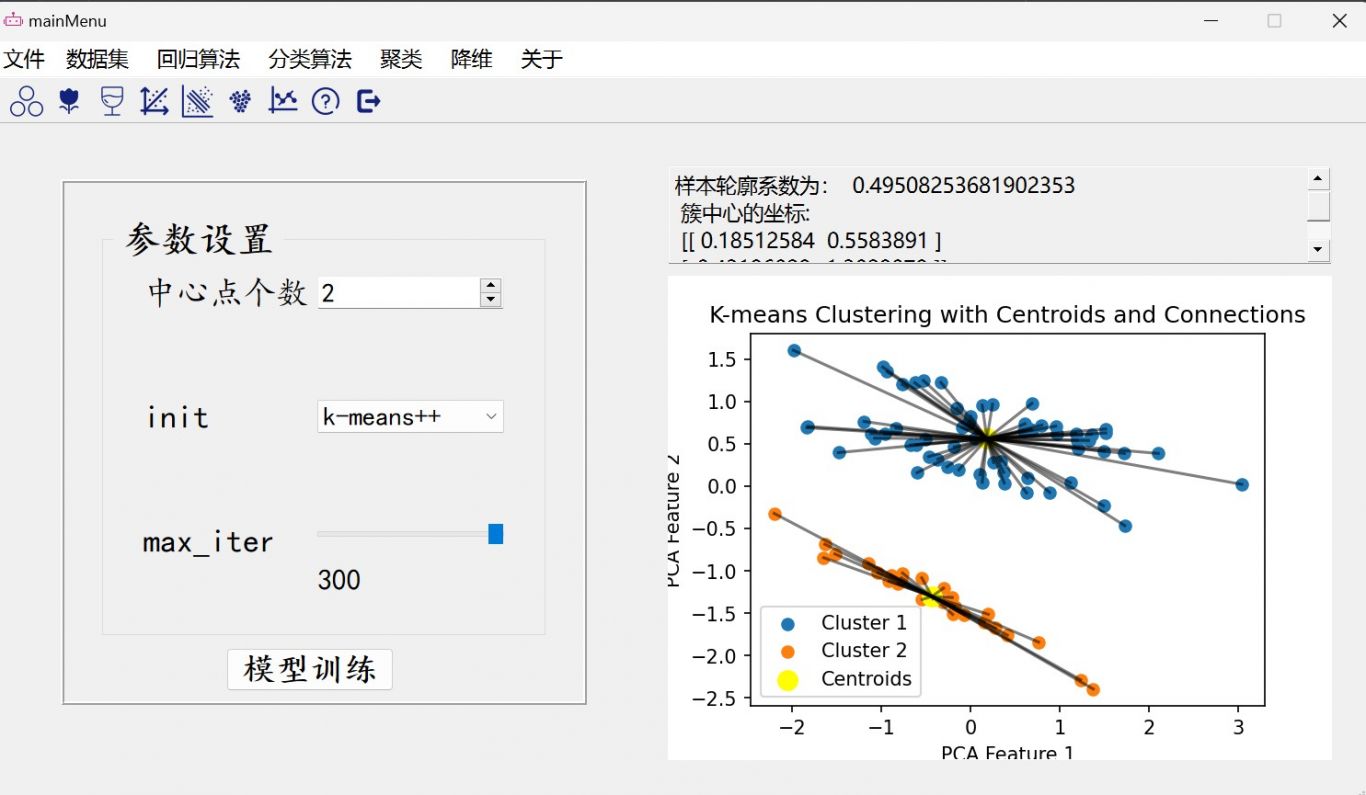Click the output text scrollbar down arrow
The image size is (1366, 795).
1319,250
